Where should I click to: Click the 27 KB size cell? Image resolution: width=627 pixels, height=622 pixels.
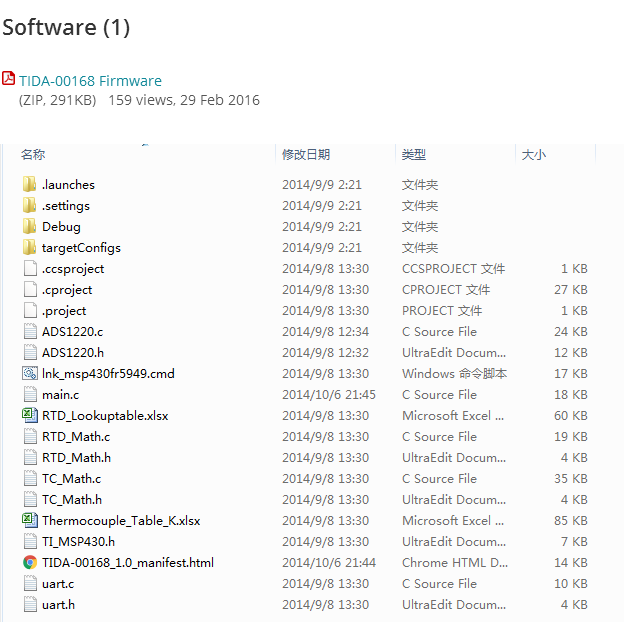click(571, 290)
